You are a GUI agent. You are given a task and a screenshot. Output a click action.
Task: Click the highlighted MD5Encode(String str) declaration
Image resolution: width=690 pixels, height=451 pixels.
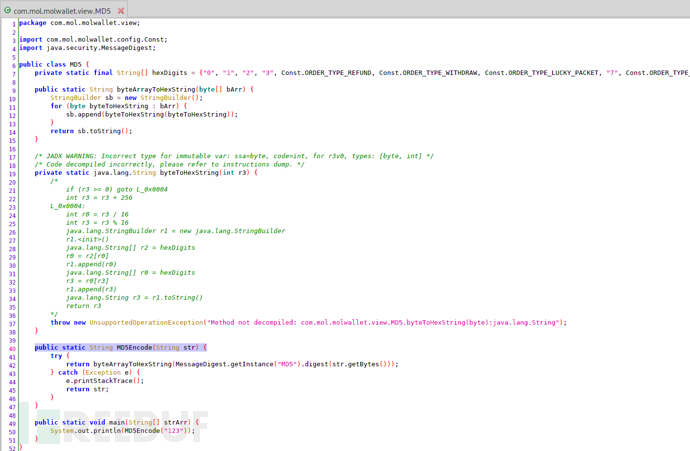pyautogui.click(x=121, y=348)
